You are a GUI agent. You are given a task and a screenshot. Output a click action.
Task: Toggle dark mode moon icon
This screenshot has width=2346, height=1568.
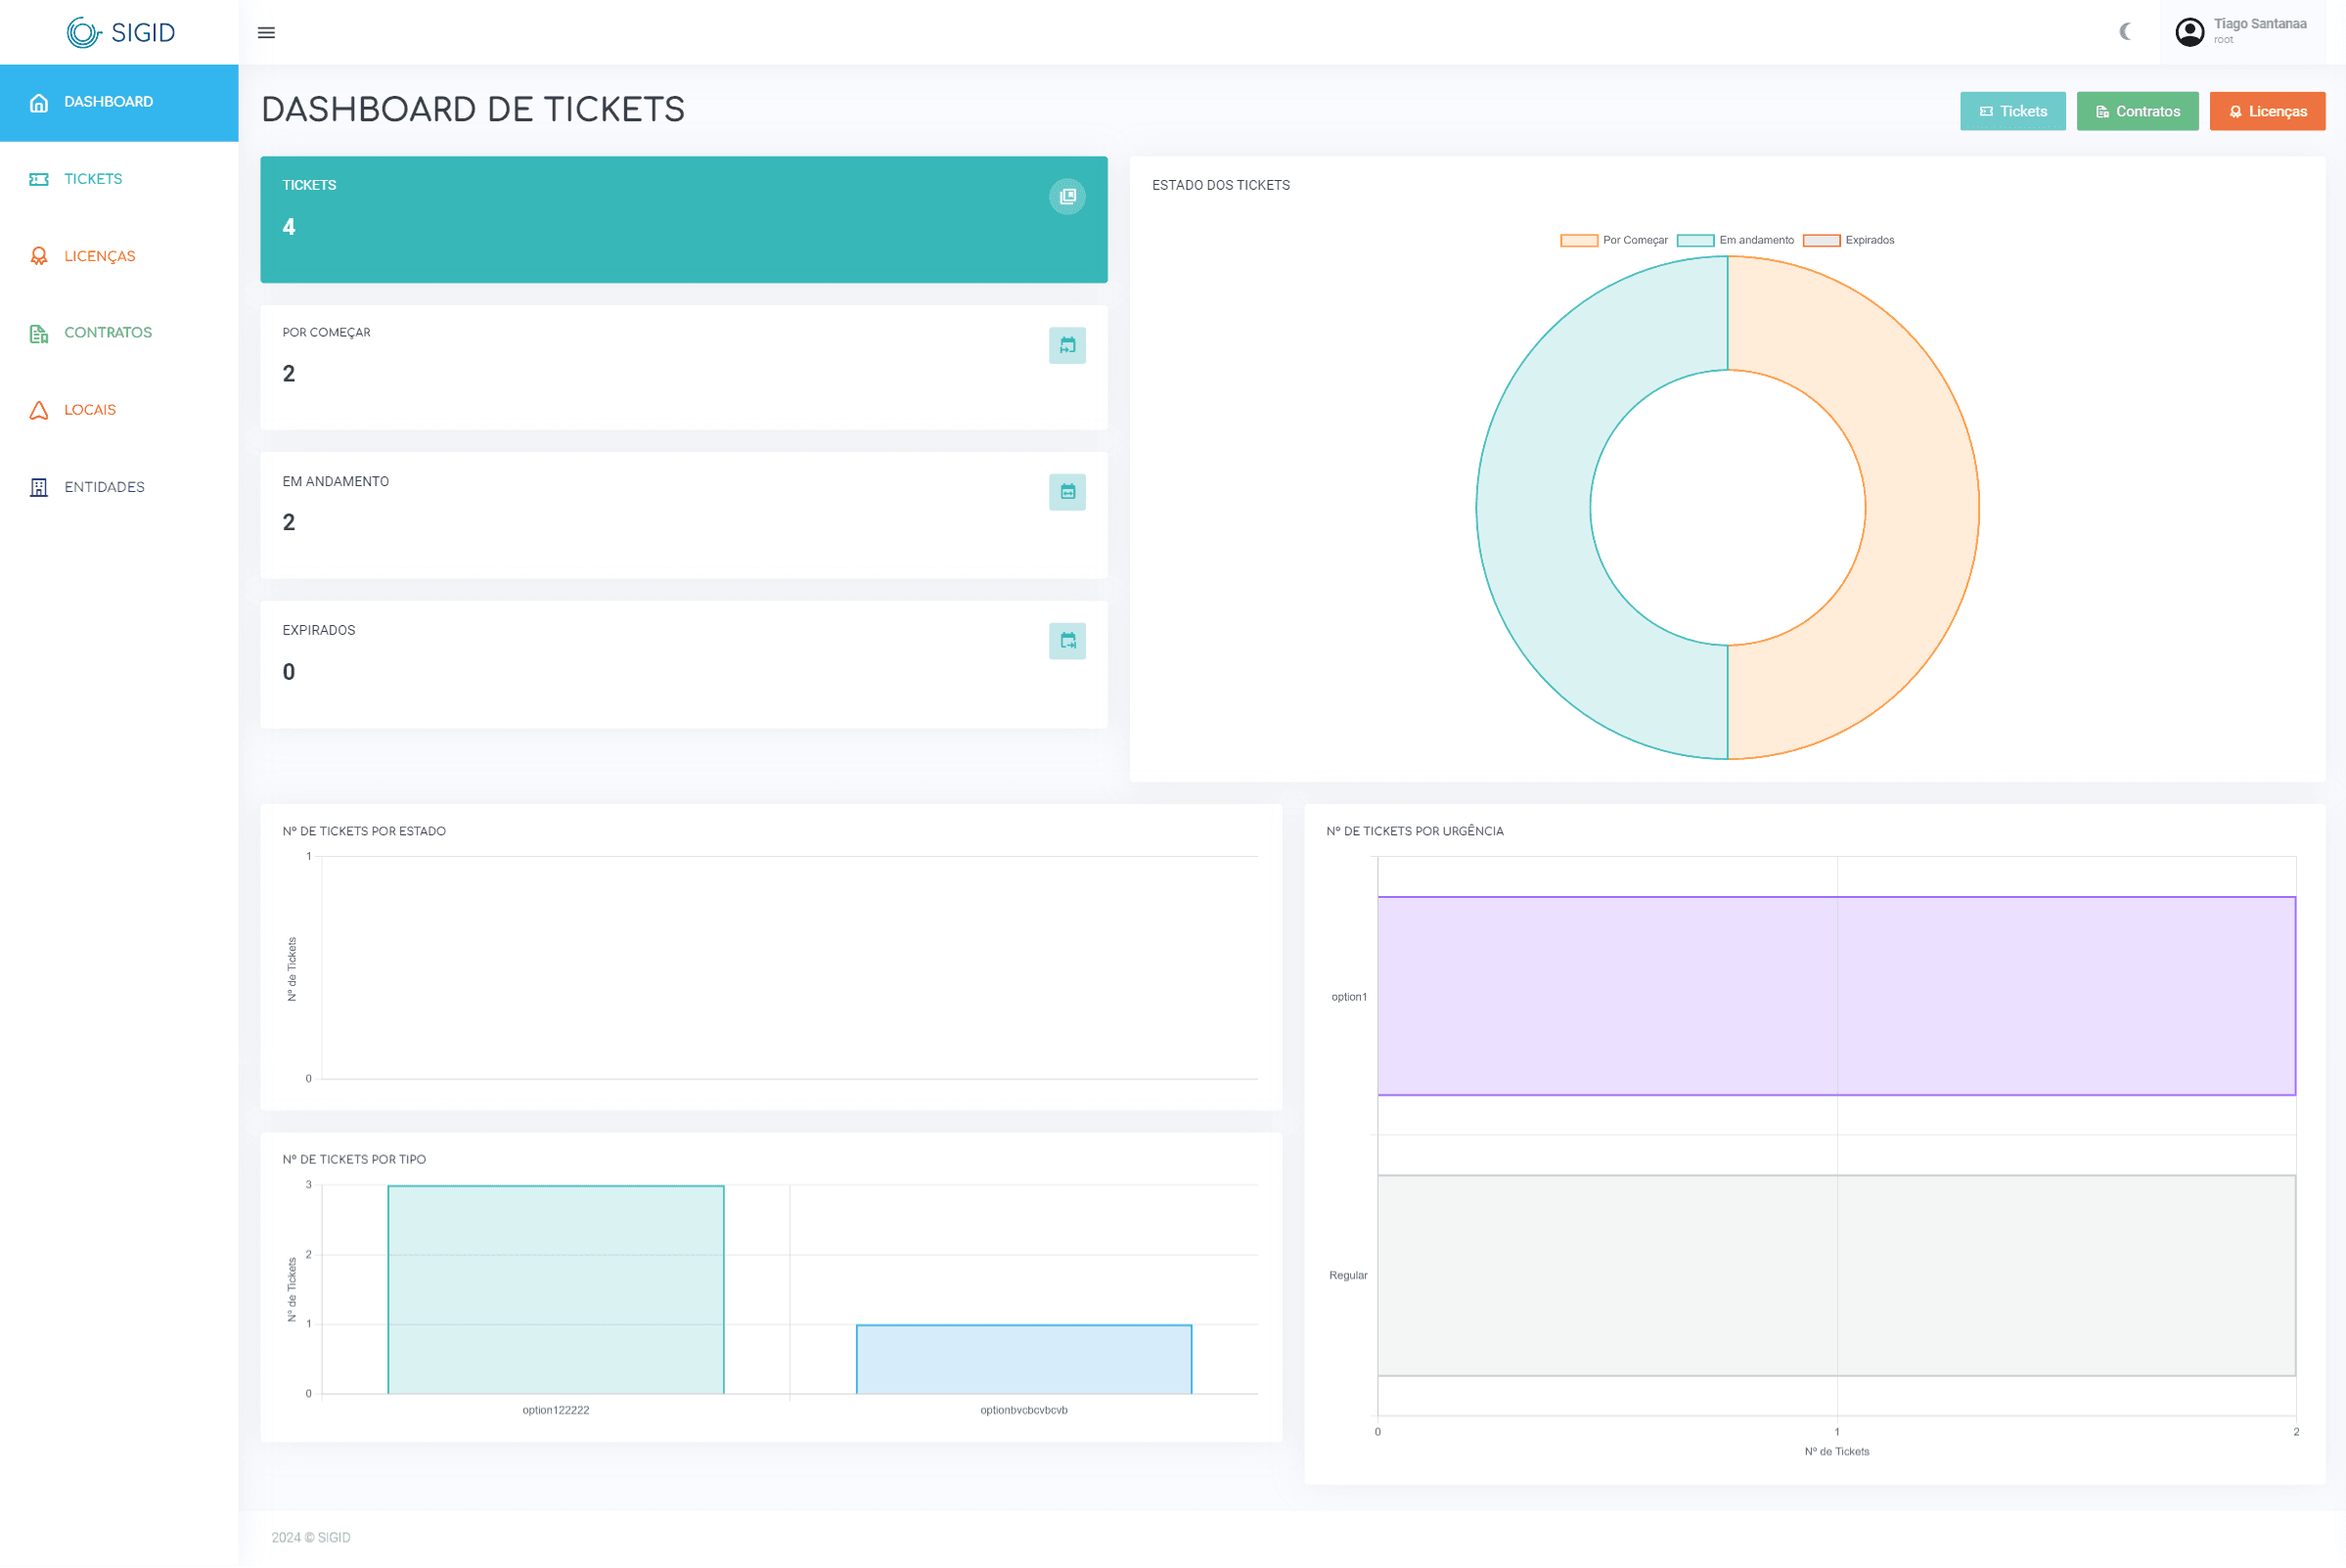[2125, 32]
